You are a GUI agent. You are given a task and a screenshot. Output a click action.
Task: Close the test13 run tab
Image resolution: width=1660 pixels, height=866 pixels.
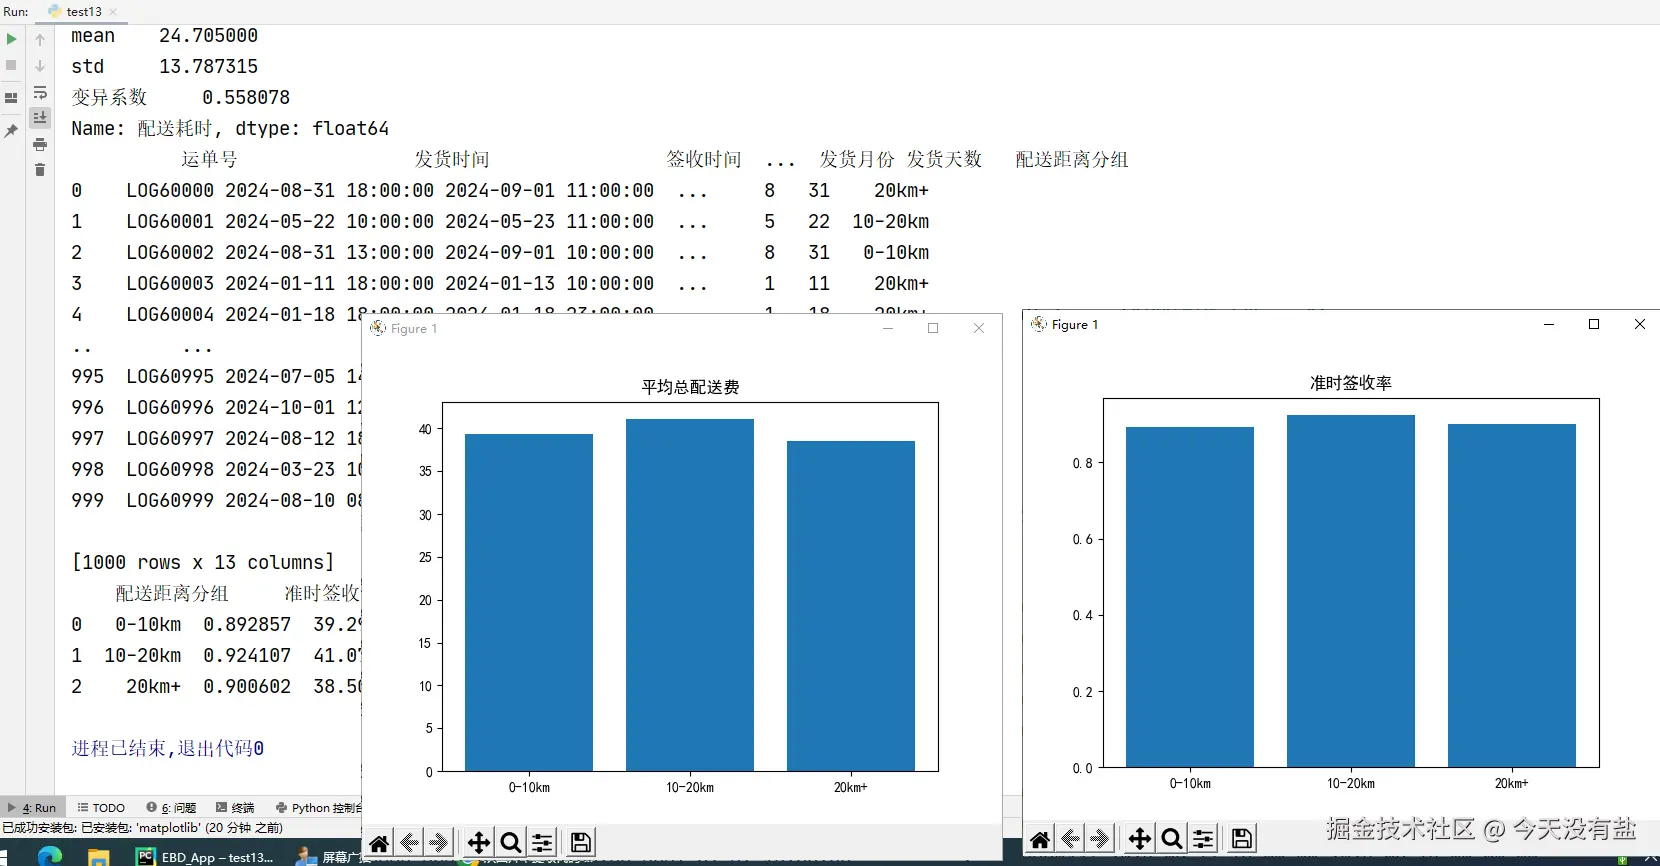pos(113,12)
